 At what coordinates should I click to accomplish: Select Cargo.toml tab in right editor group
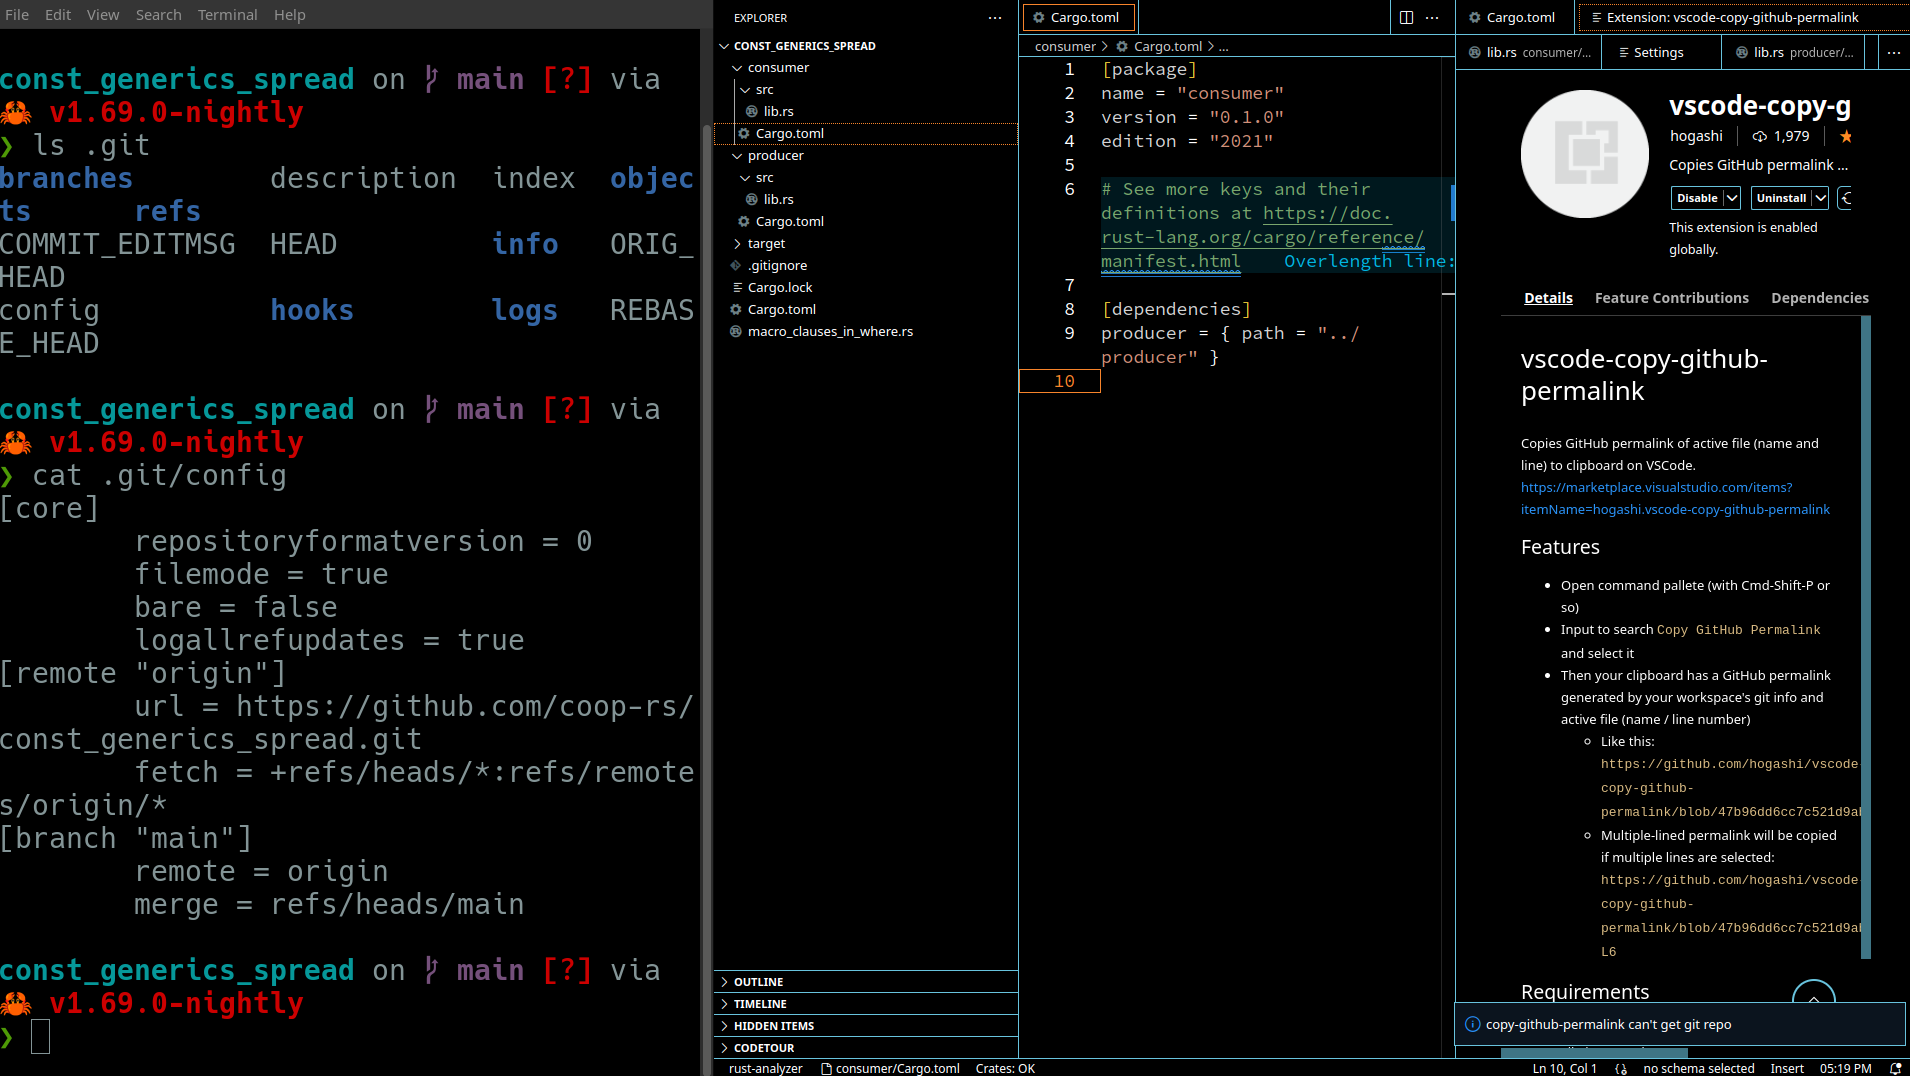point(1512,18)
